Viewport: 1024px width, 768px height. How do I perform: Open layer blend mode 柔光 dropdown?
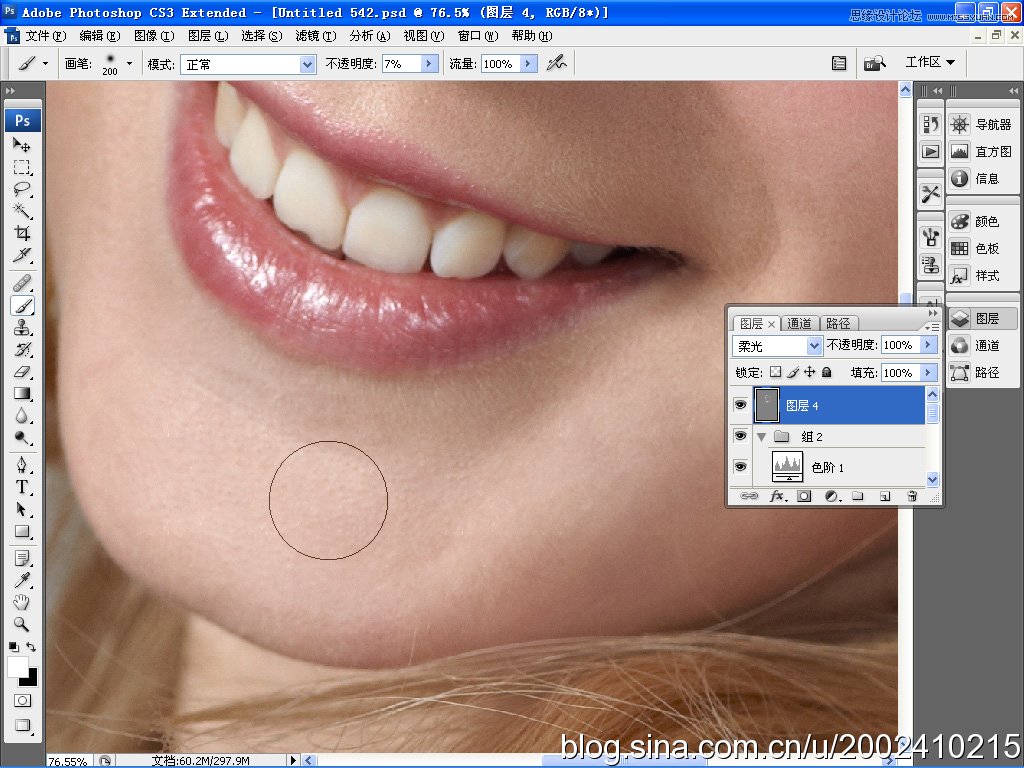pos(814,345)
